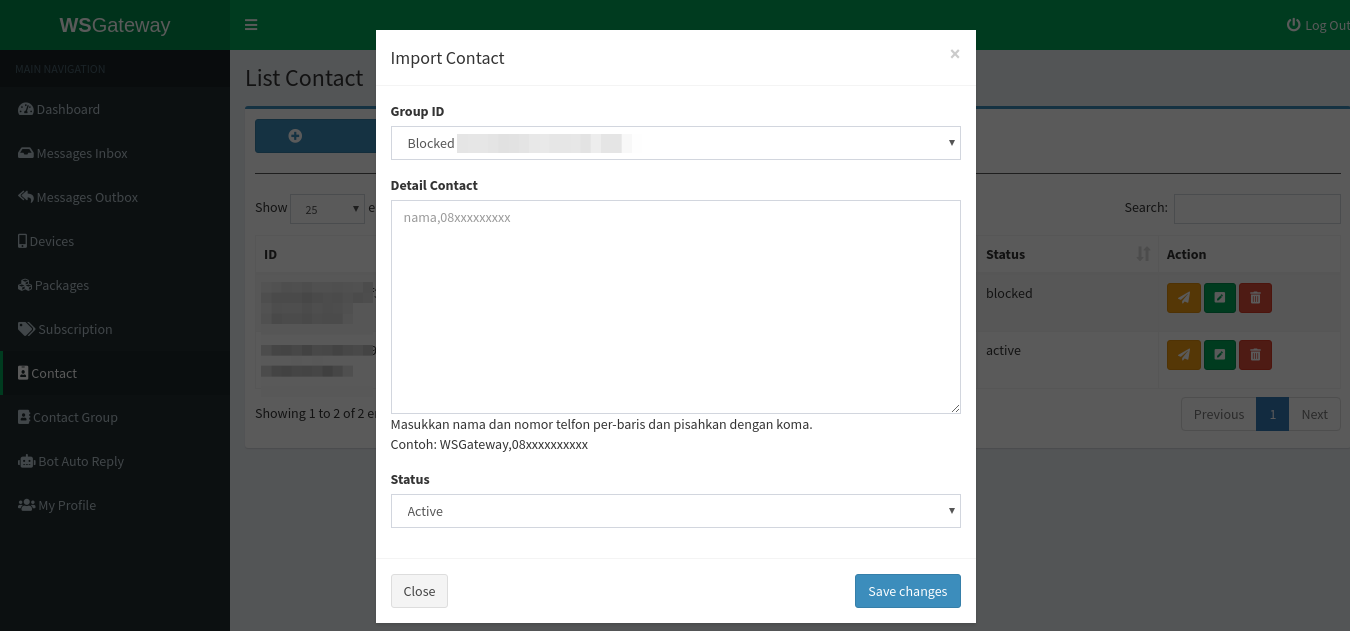Viewport: 1350px width, 631px height.
Task: Click the Messages Outbox reply icon
Action: (26, 197)
